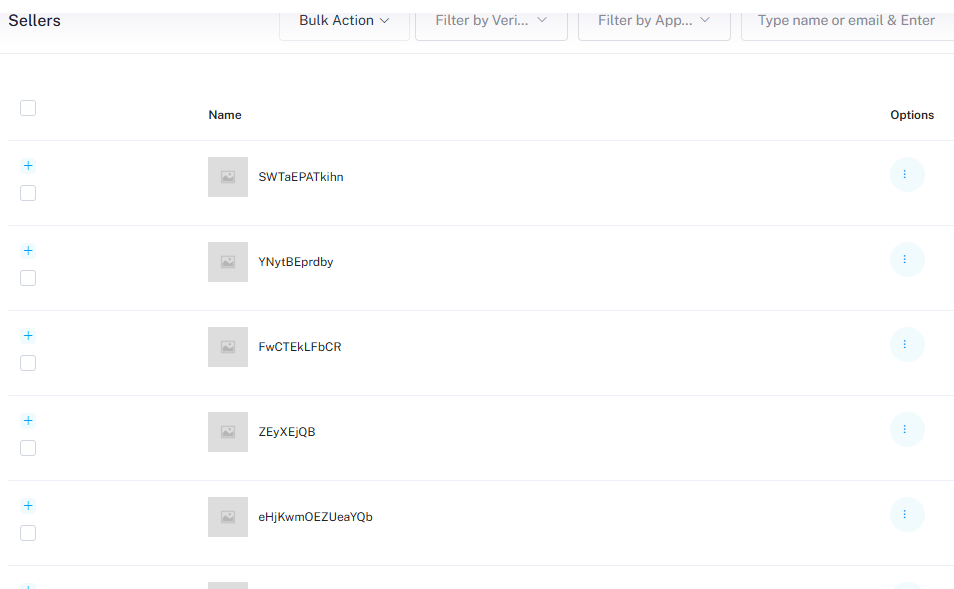954x589 pixels.
Task: Open options menu for seller eHjKwmOEZUeaYQb
Action: tap(906, 514)
